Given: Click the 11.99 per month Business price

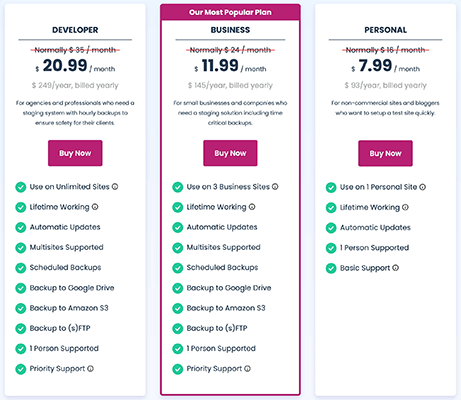Looking at the screenshot, I should [x=230, y=66].
